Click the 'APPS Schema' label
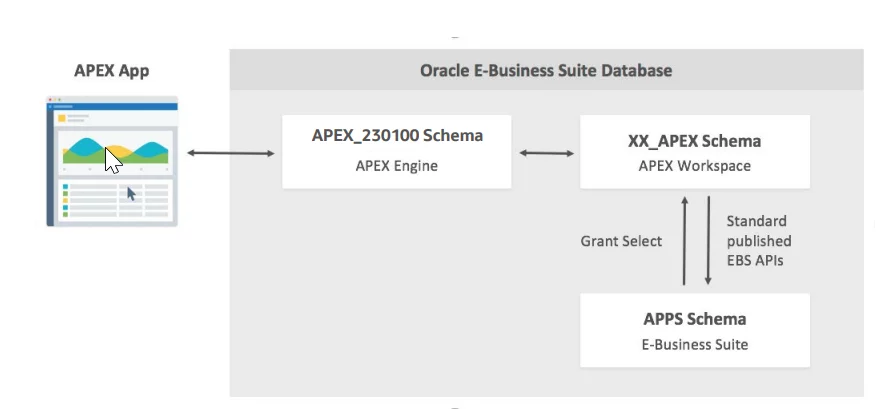 pyautogui.click(x=694, y=319)
